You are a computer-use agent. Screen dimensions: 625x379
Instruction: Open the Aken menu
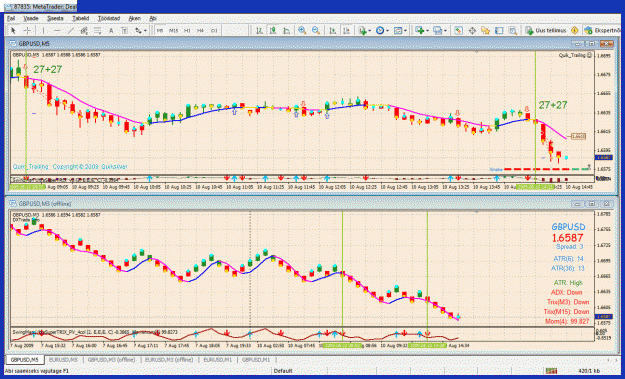pos(134,18)
